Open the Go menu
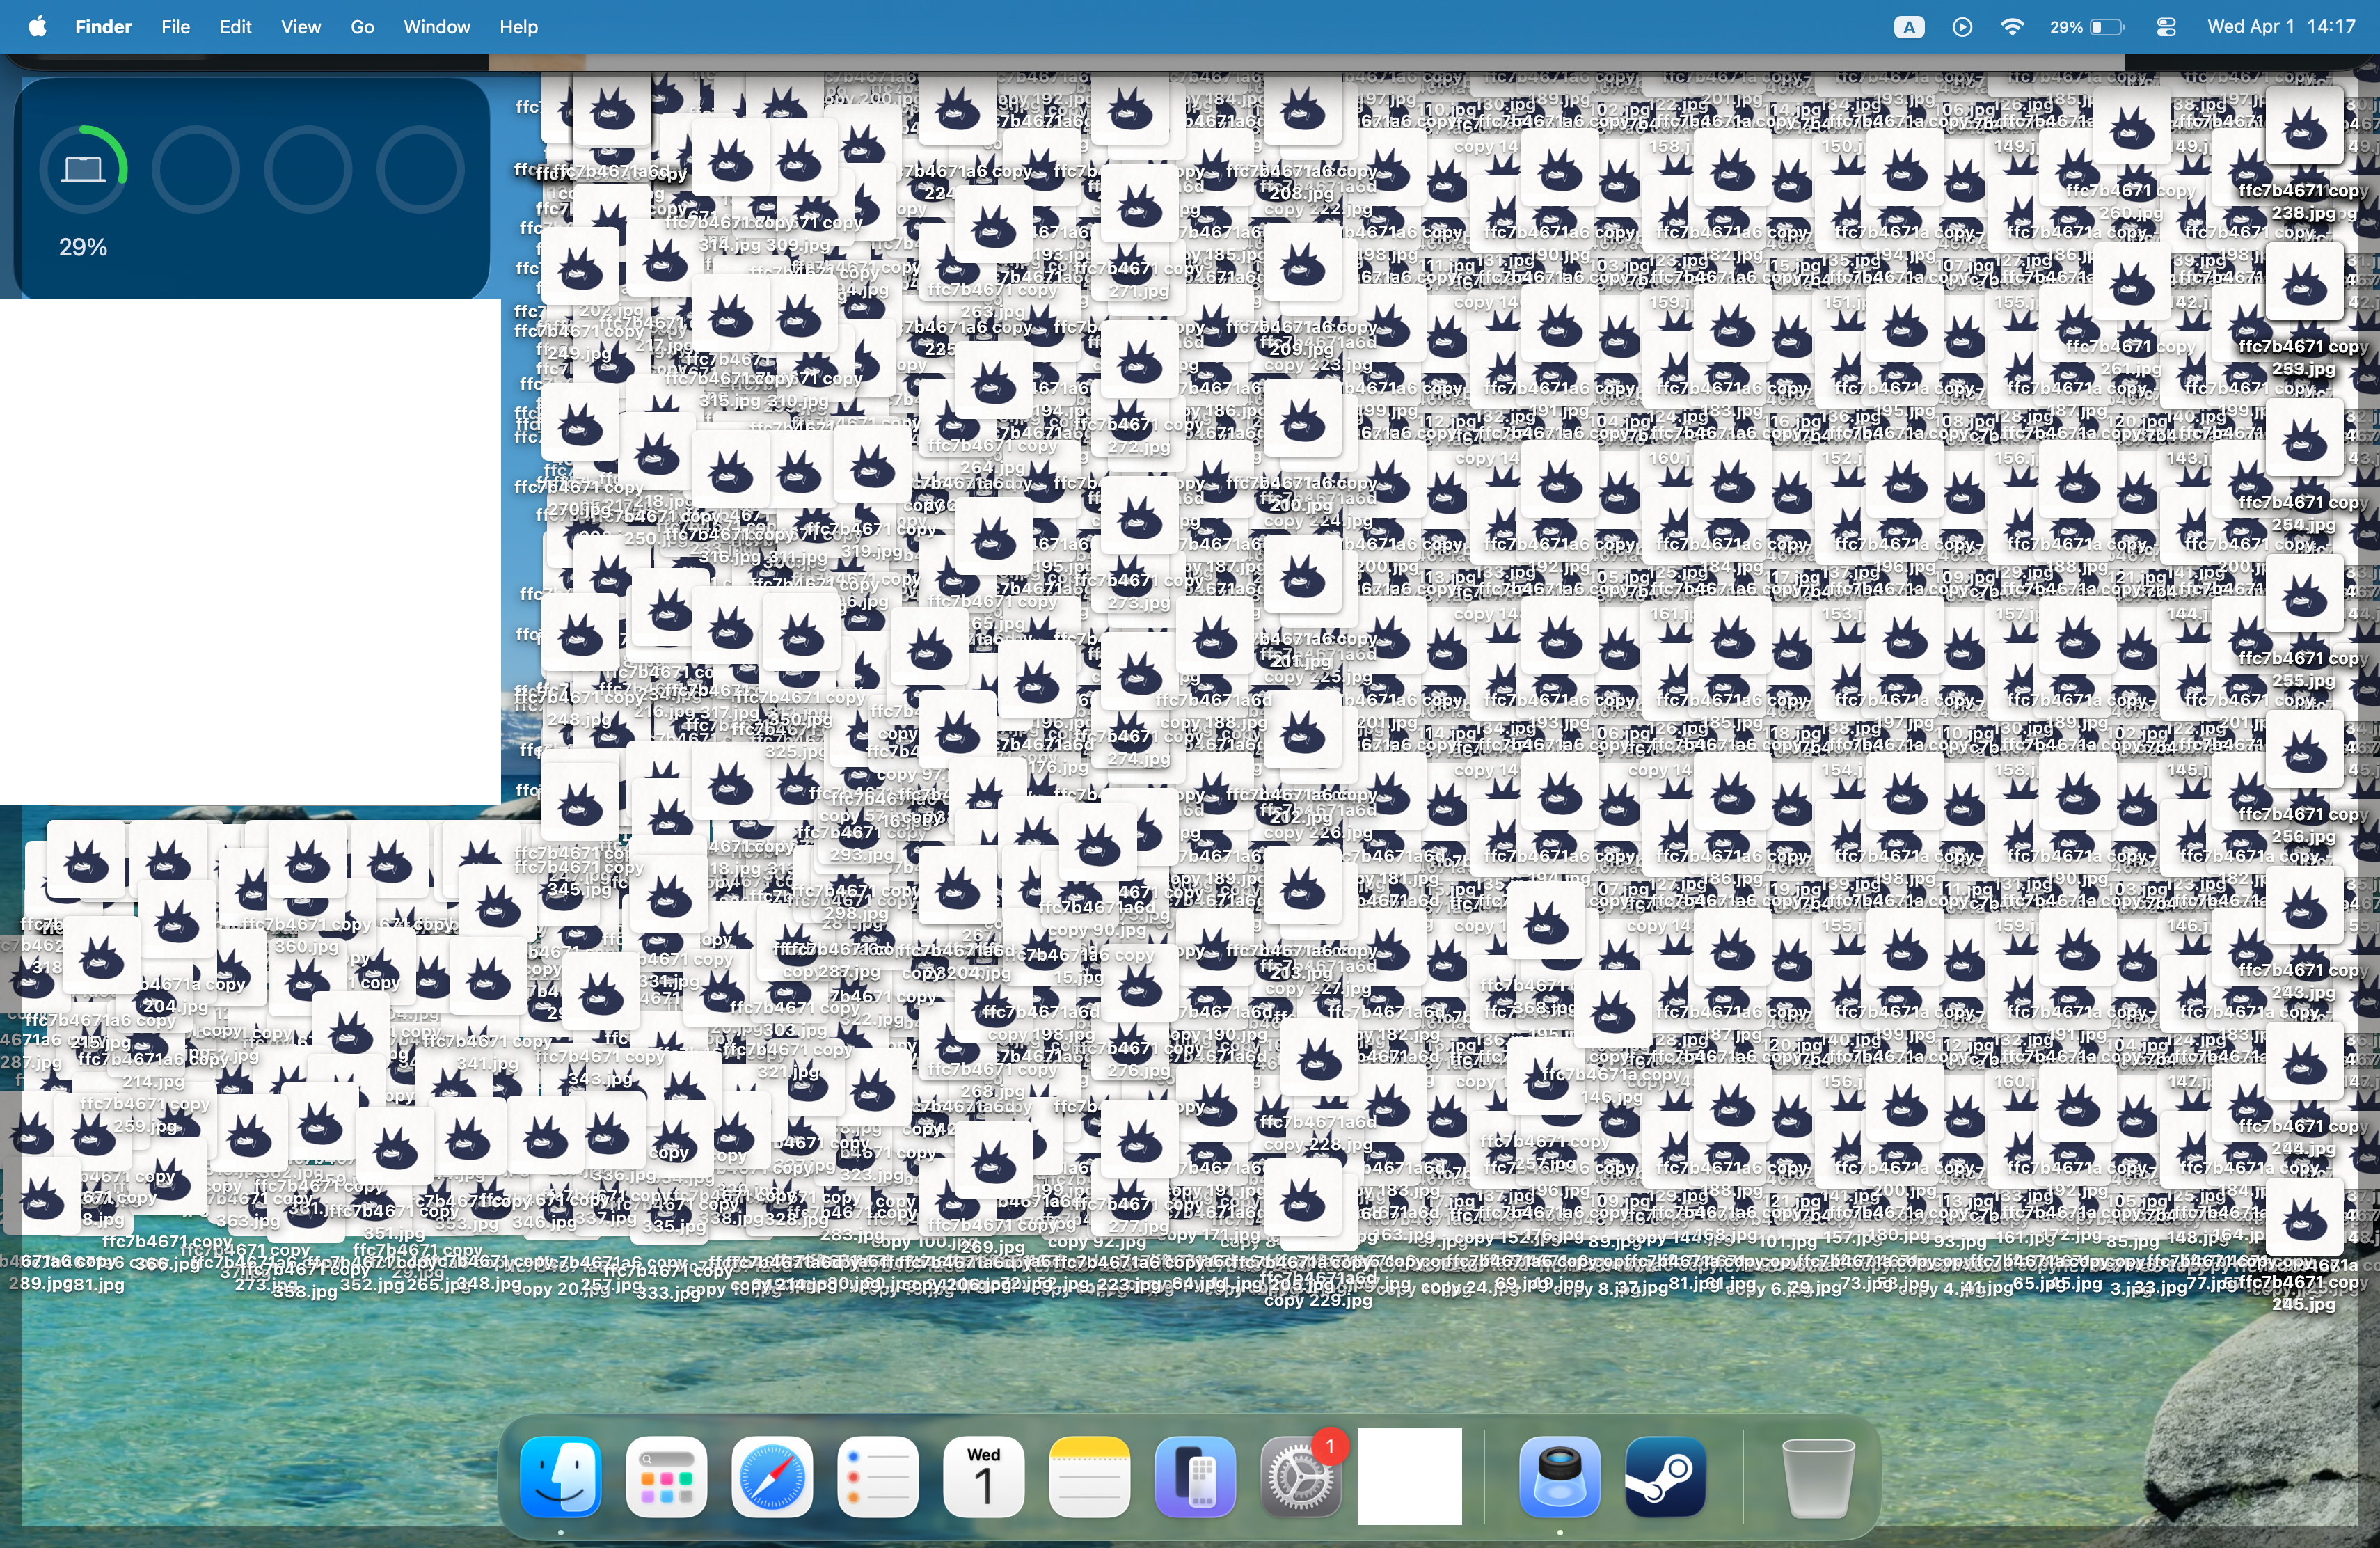The image size is (2380, 1548). click(362, 27)
